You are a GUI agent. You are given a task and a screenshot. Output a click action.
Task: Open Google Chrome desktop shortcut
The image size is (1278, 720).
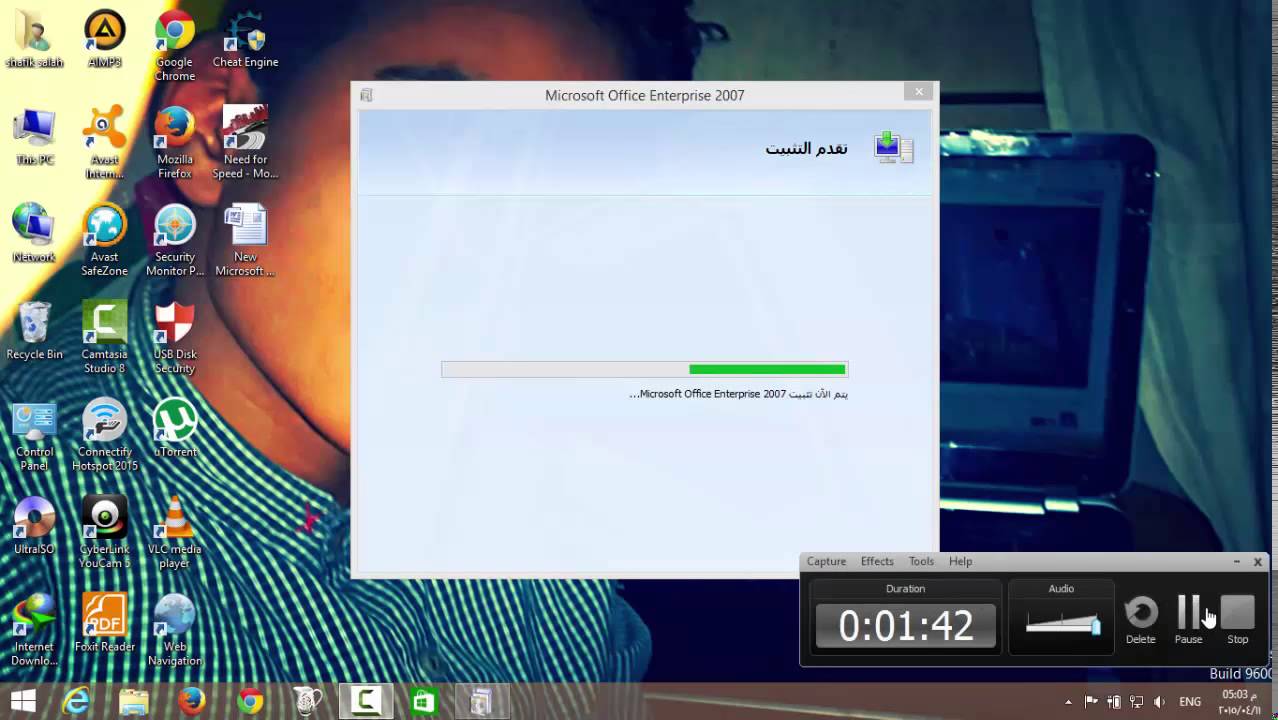point(174,46)
